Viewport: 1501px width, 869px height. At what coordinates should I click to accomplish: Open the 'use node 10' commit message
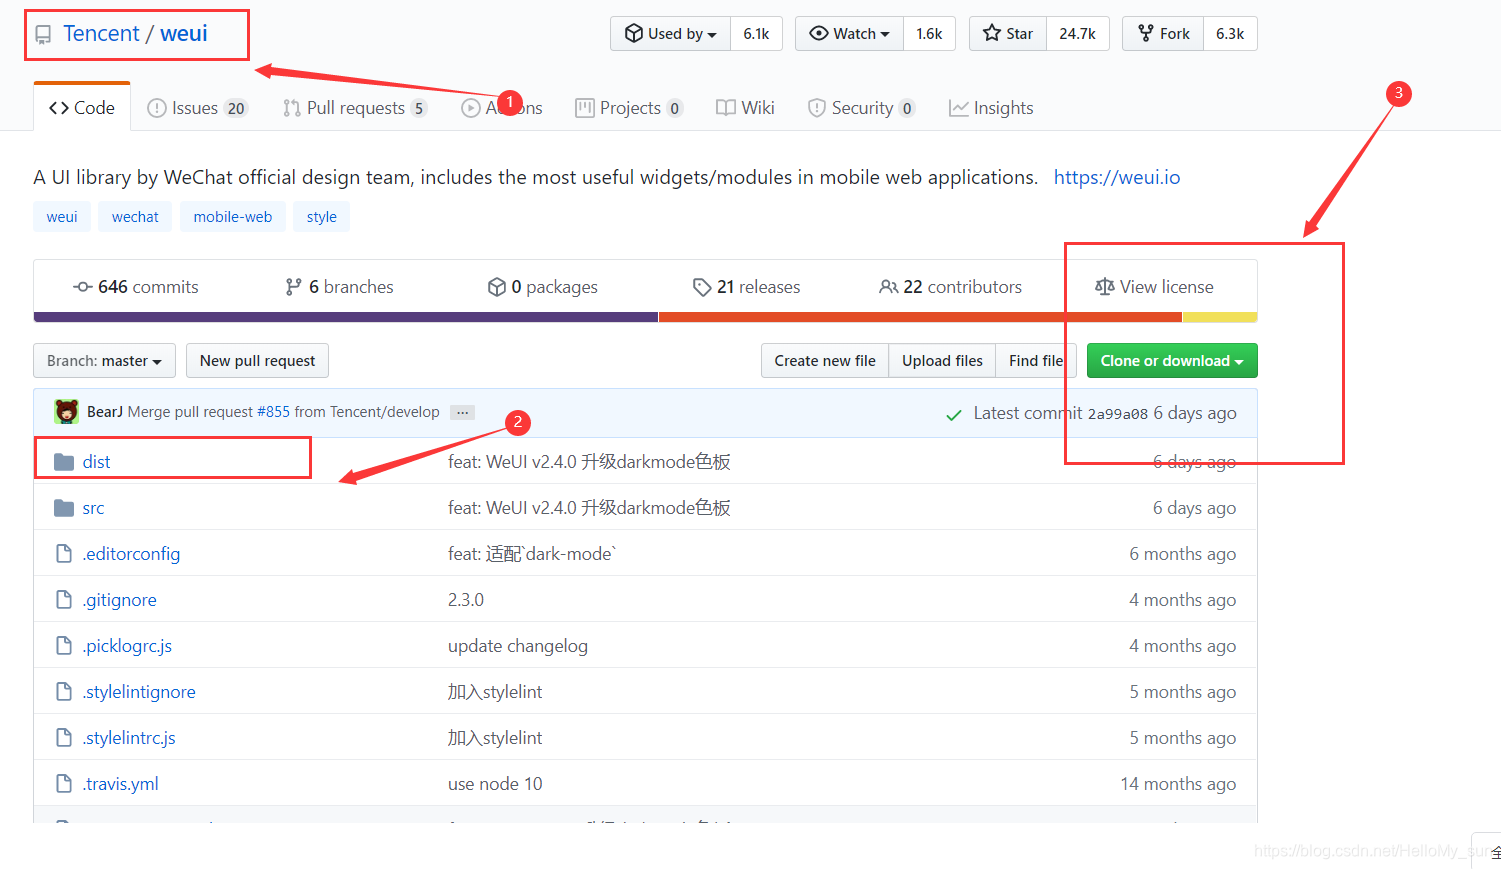[x=495, y=784]
